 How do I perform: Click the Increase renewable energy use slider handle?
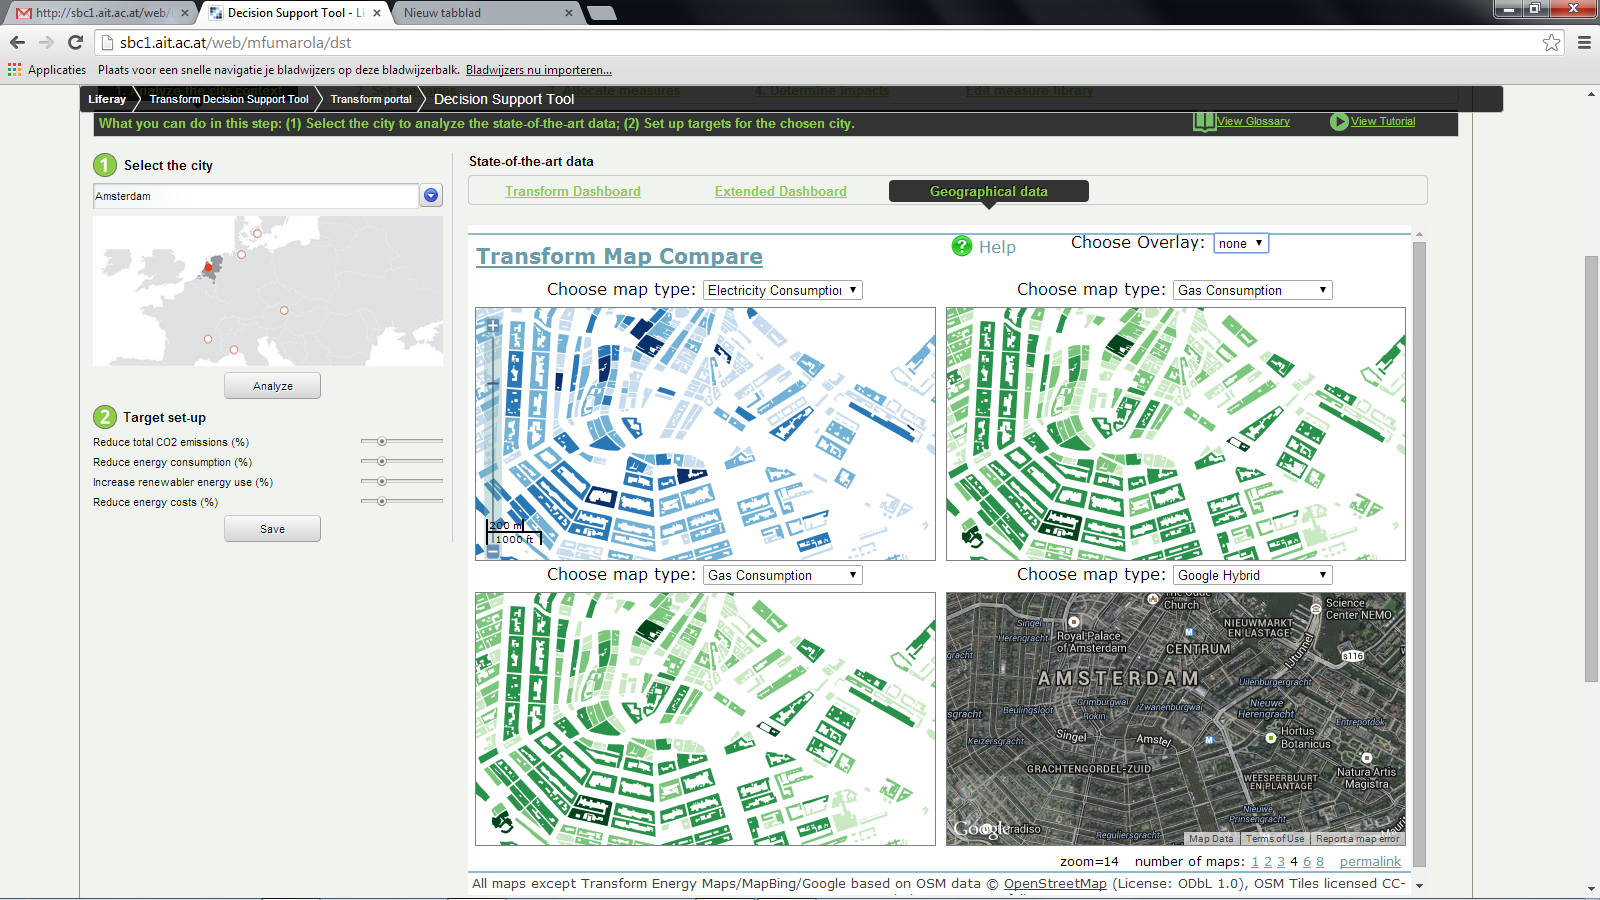coord(381,481)
